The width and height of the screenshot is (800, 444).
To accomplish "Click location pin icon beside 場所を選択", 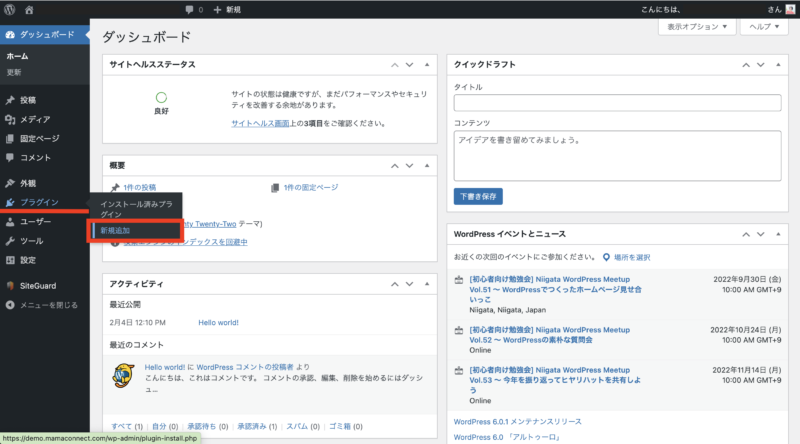I will point(606,257).
